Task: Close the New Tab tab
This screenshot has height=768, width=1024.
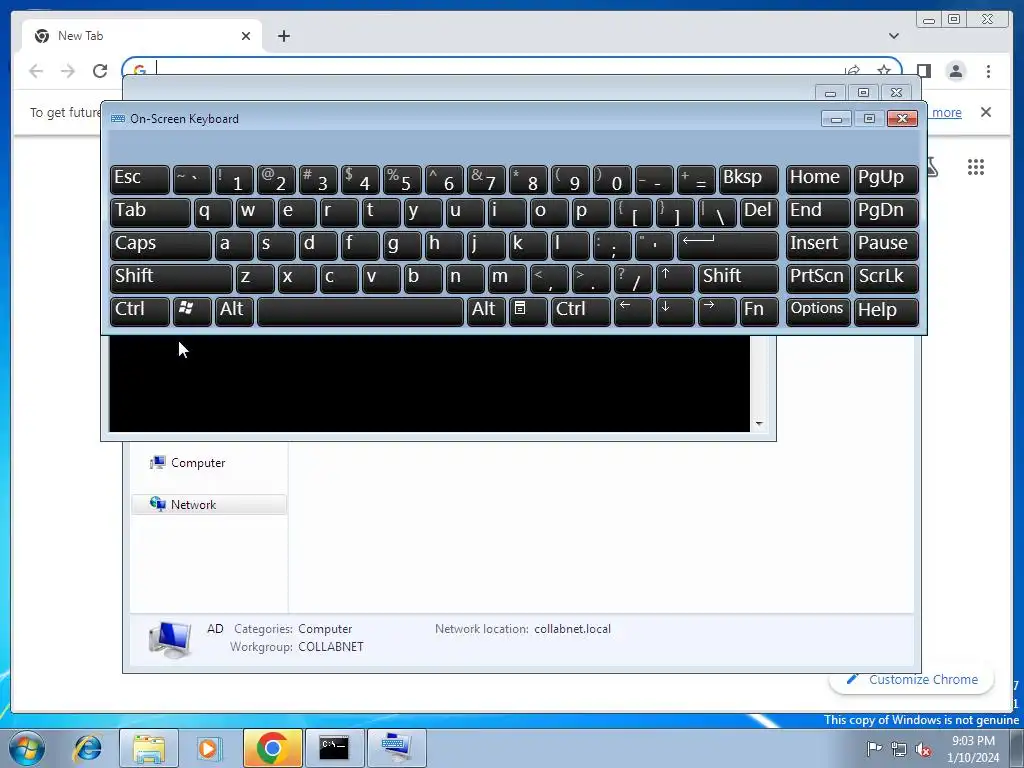Action: (x=246, y=36)
